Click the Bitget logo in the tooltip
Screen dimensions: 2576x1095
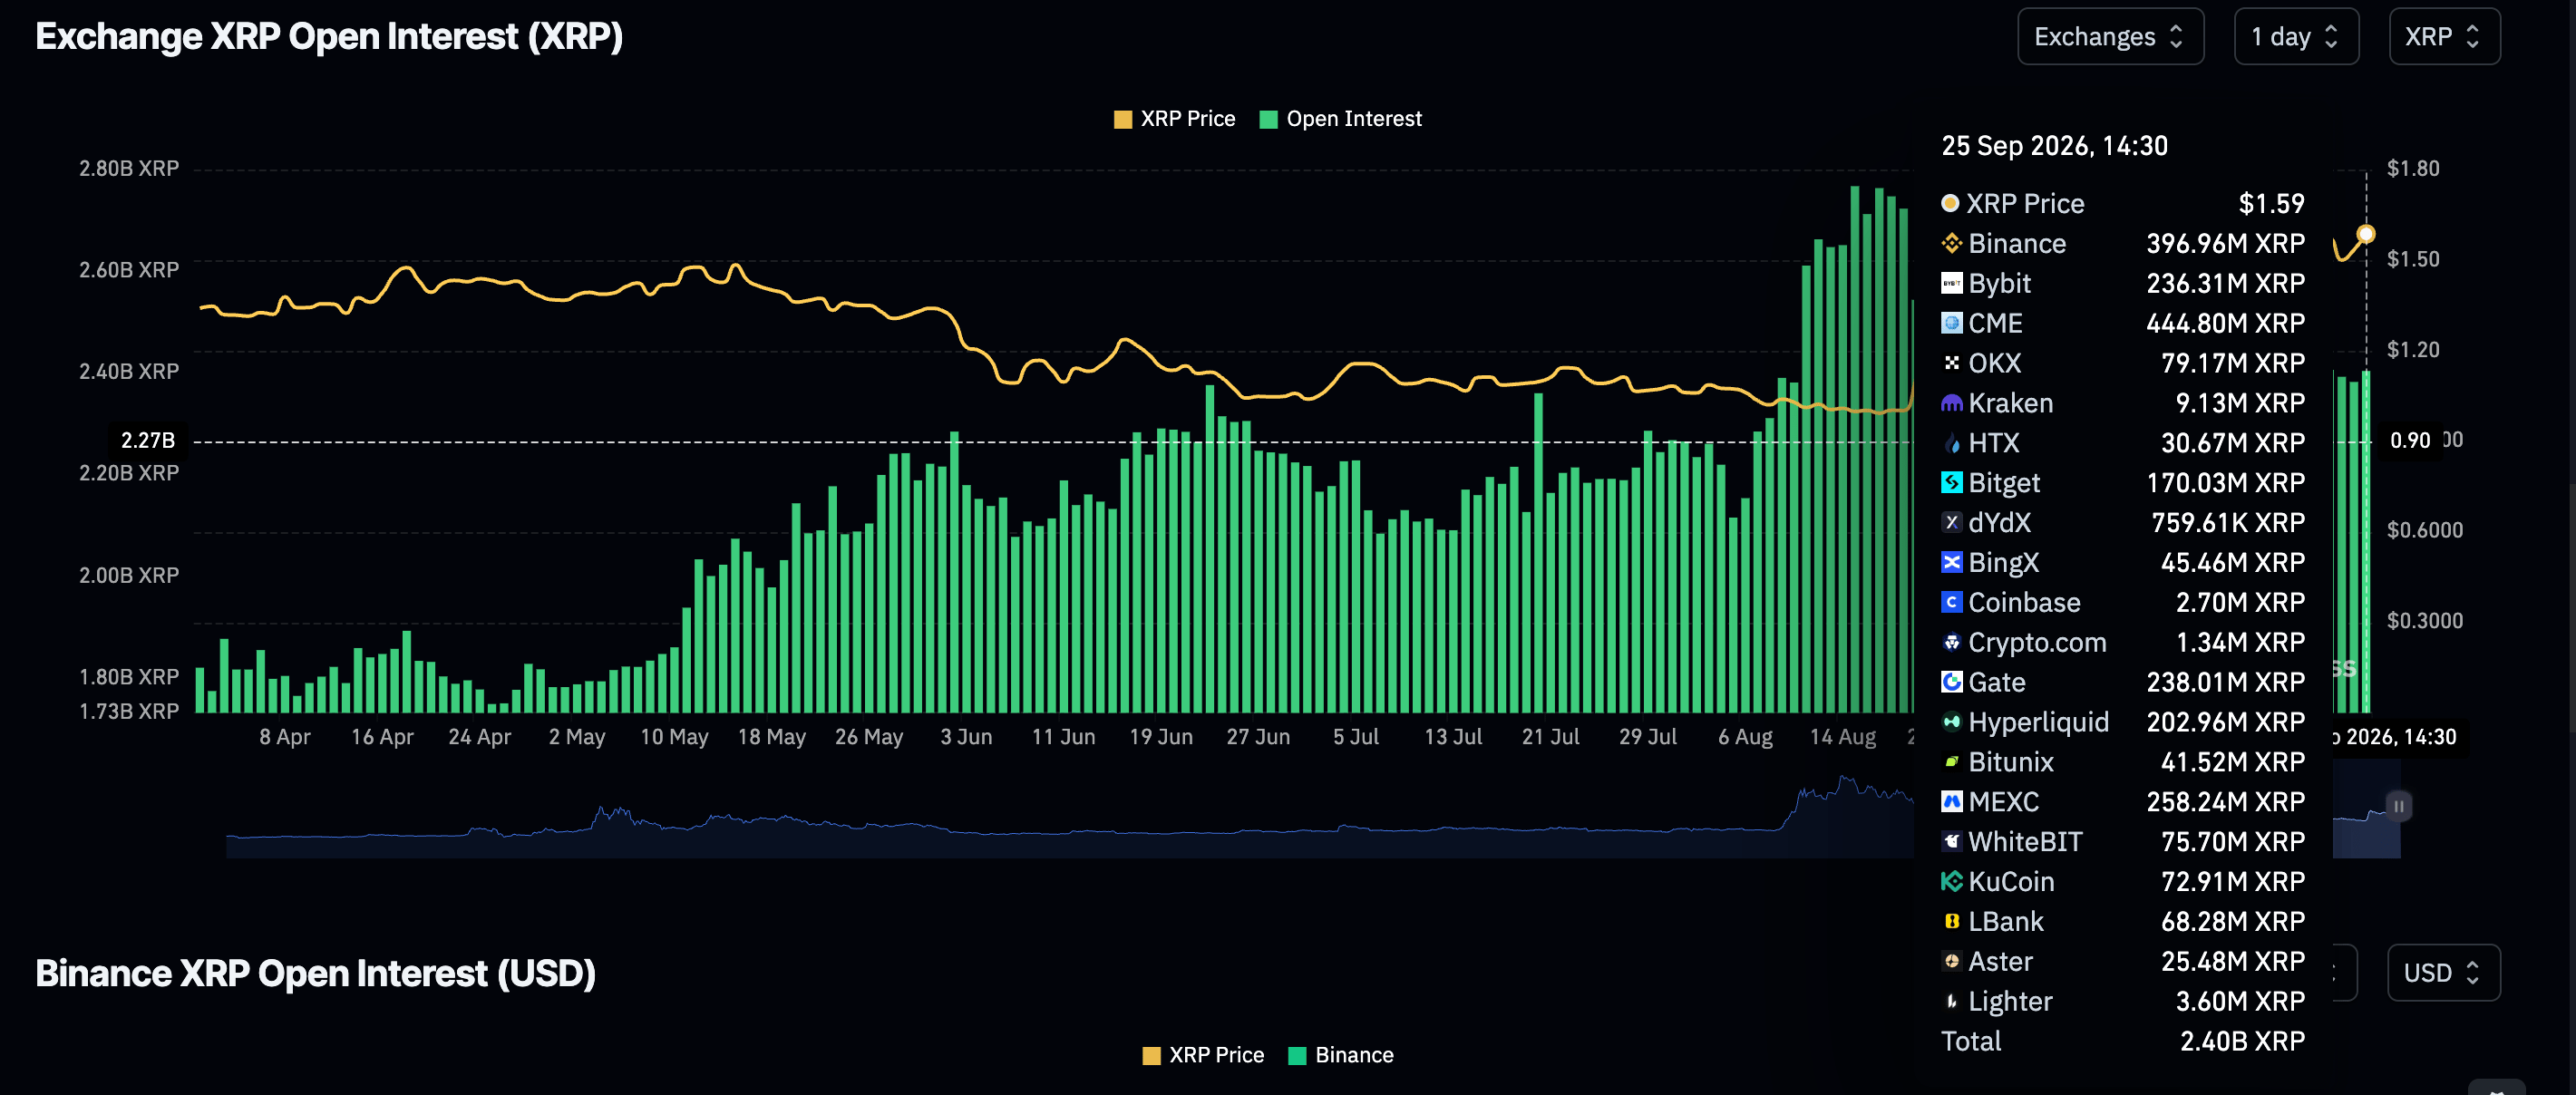pos(1951,483)
